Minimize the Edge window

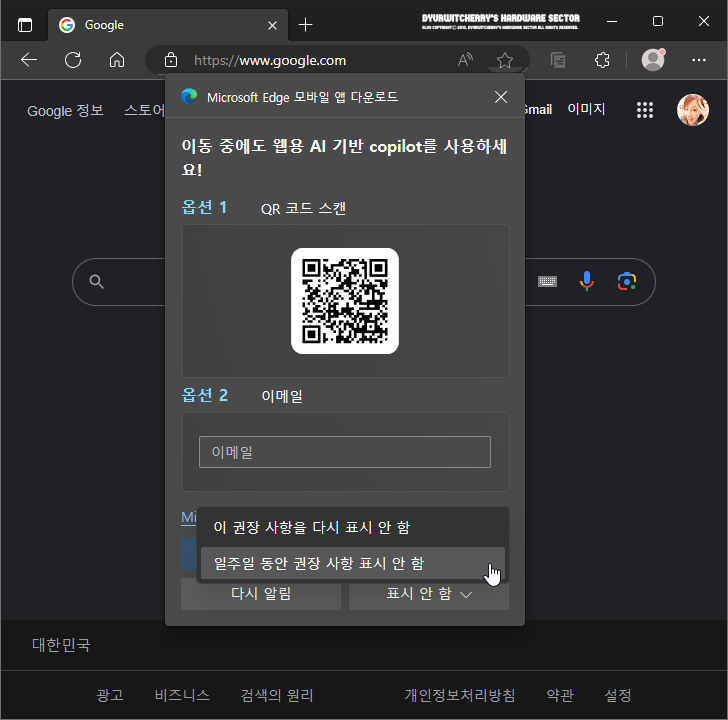612,21
